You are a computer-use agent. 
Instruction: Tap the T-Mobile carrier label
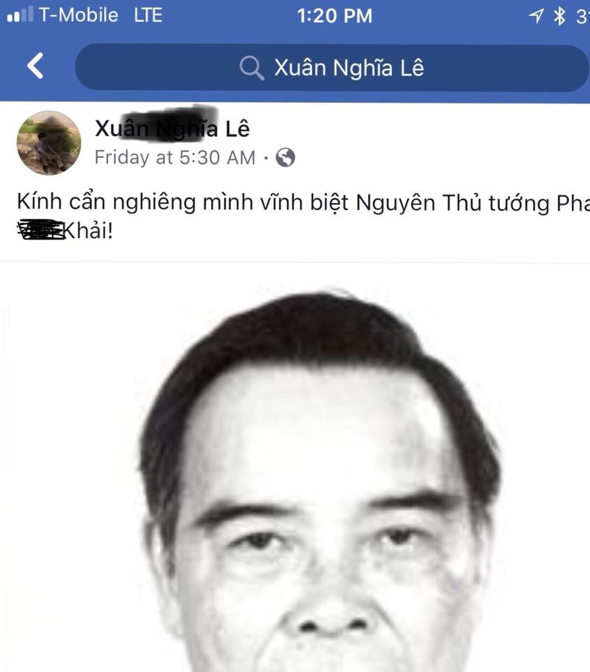point(78,15)
